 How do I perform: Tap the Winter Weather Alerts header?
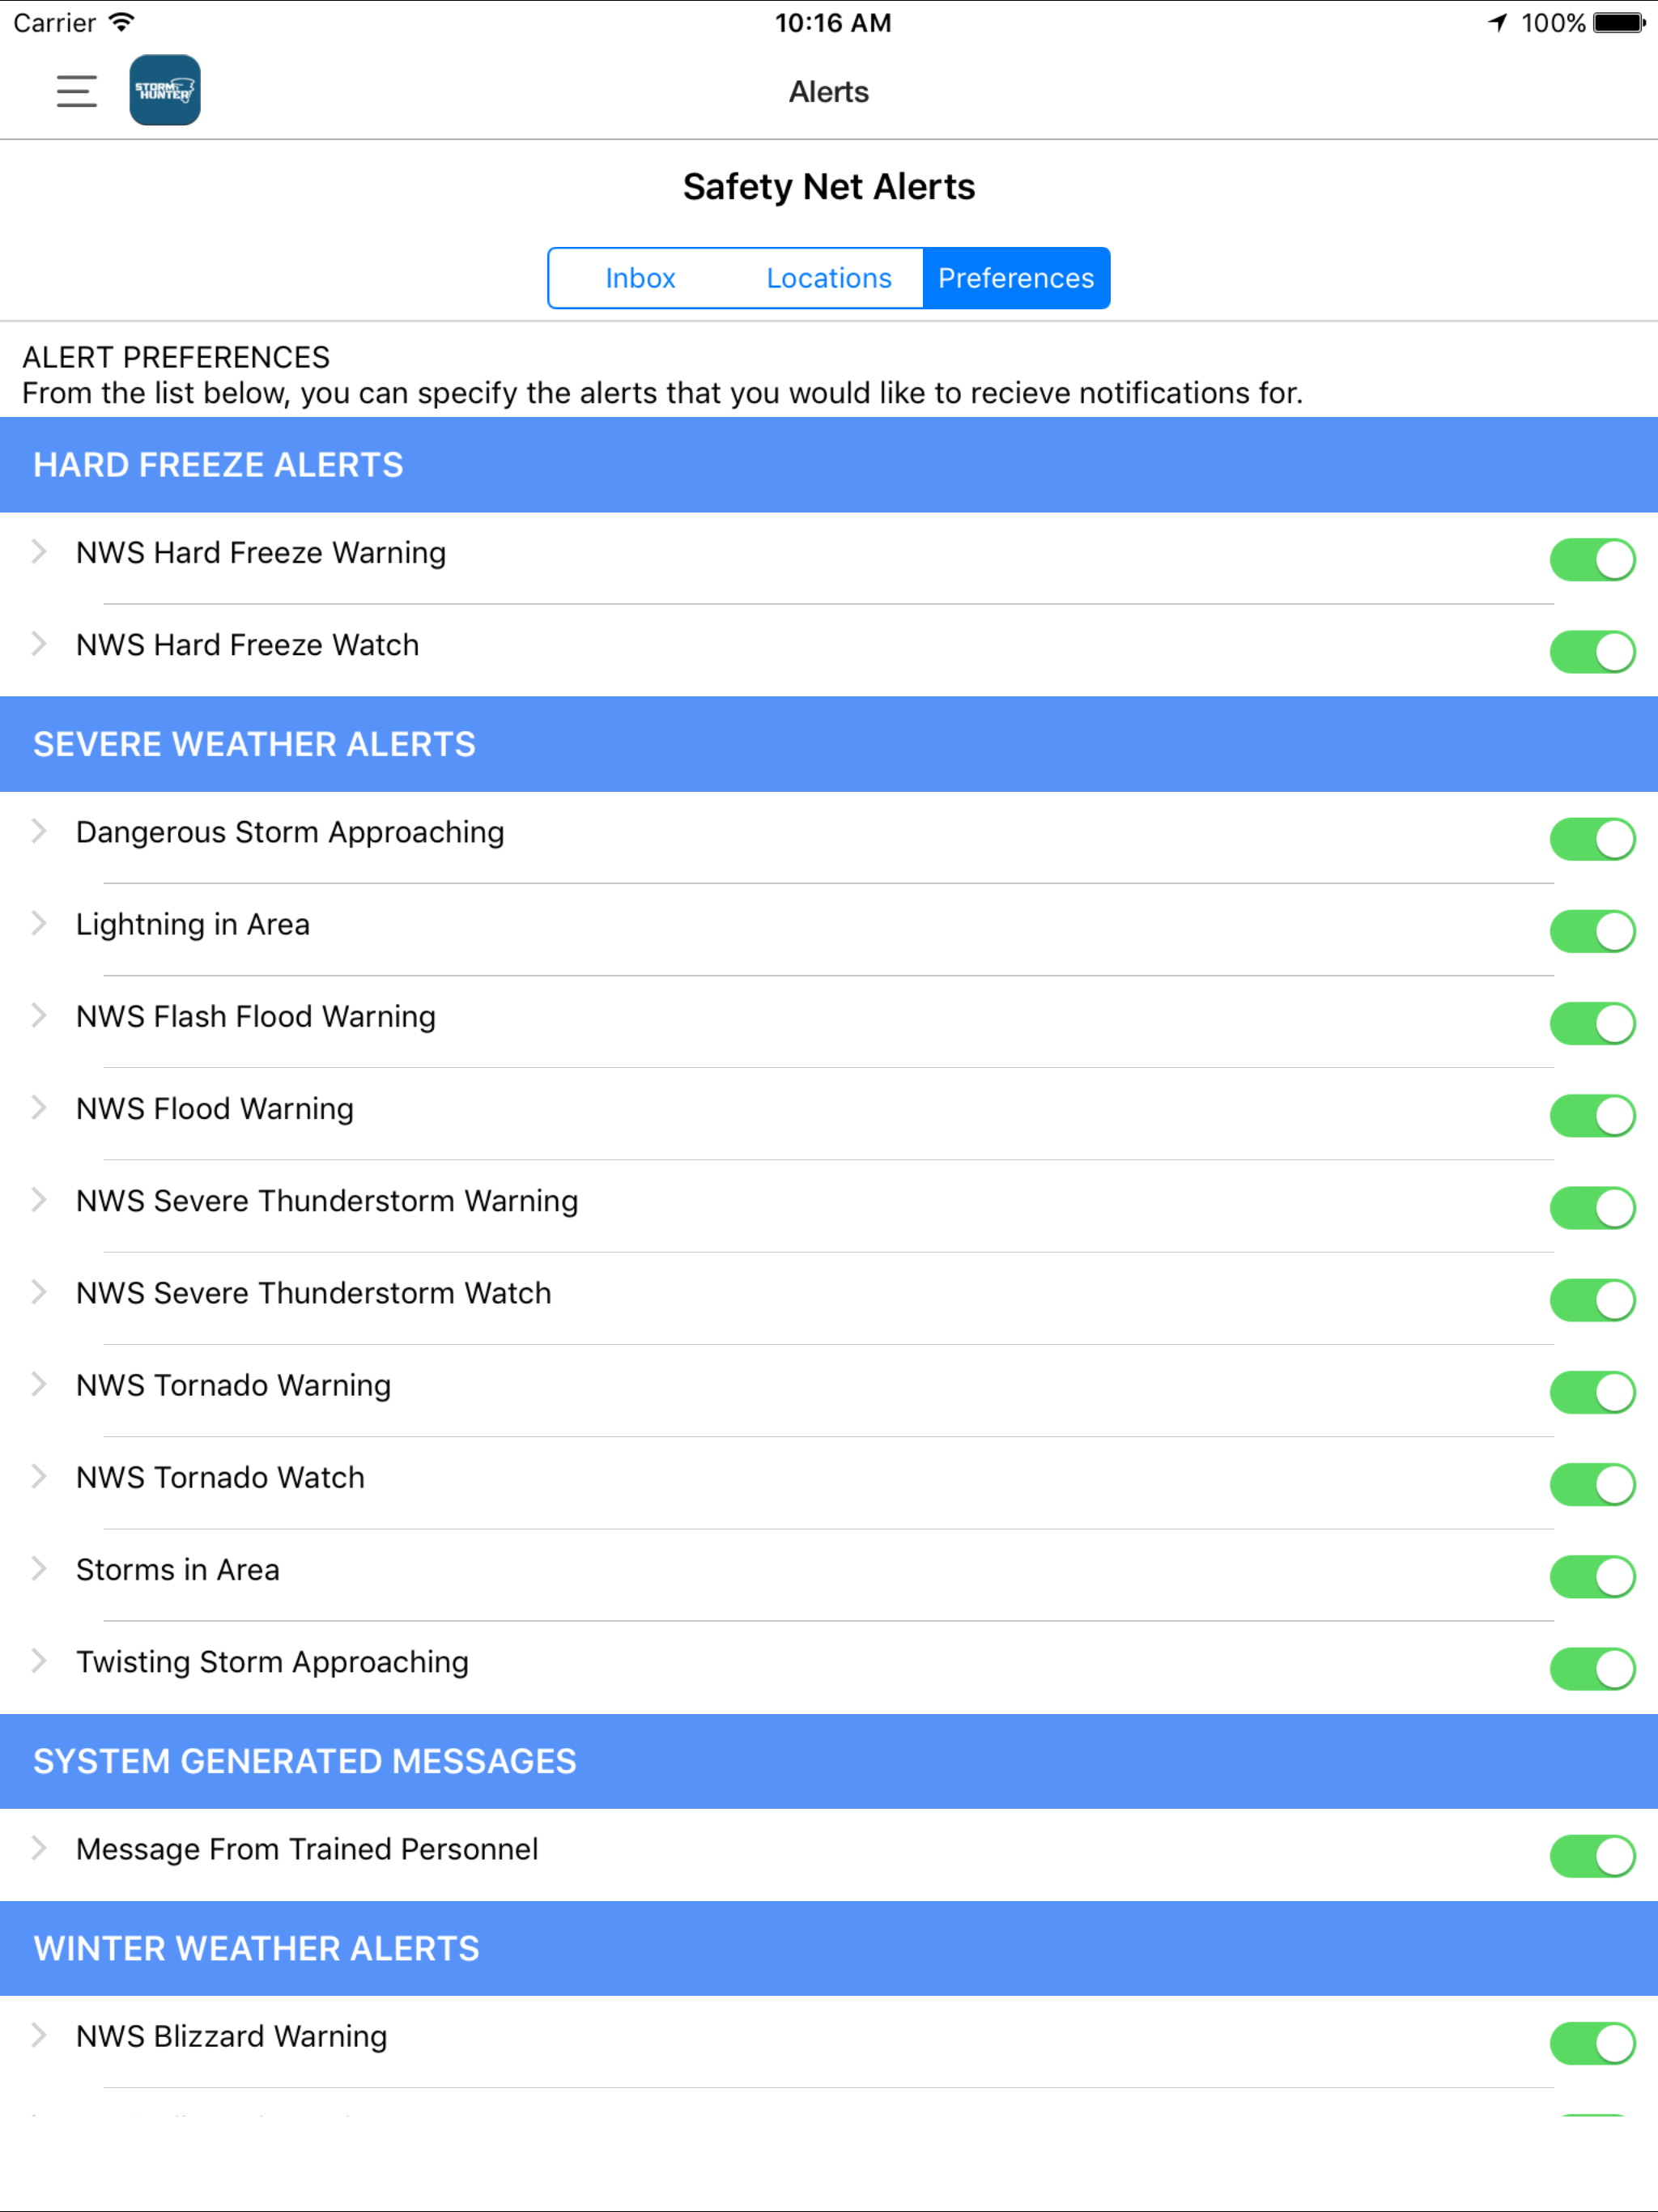point(829,1948)
